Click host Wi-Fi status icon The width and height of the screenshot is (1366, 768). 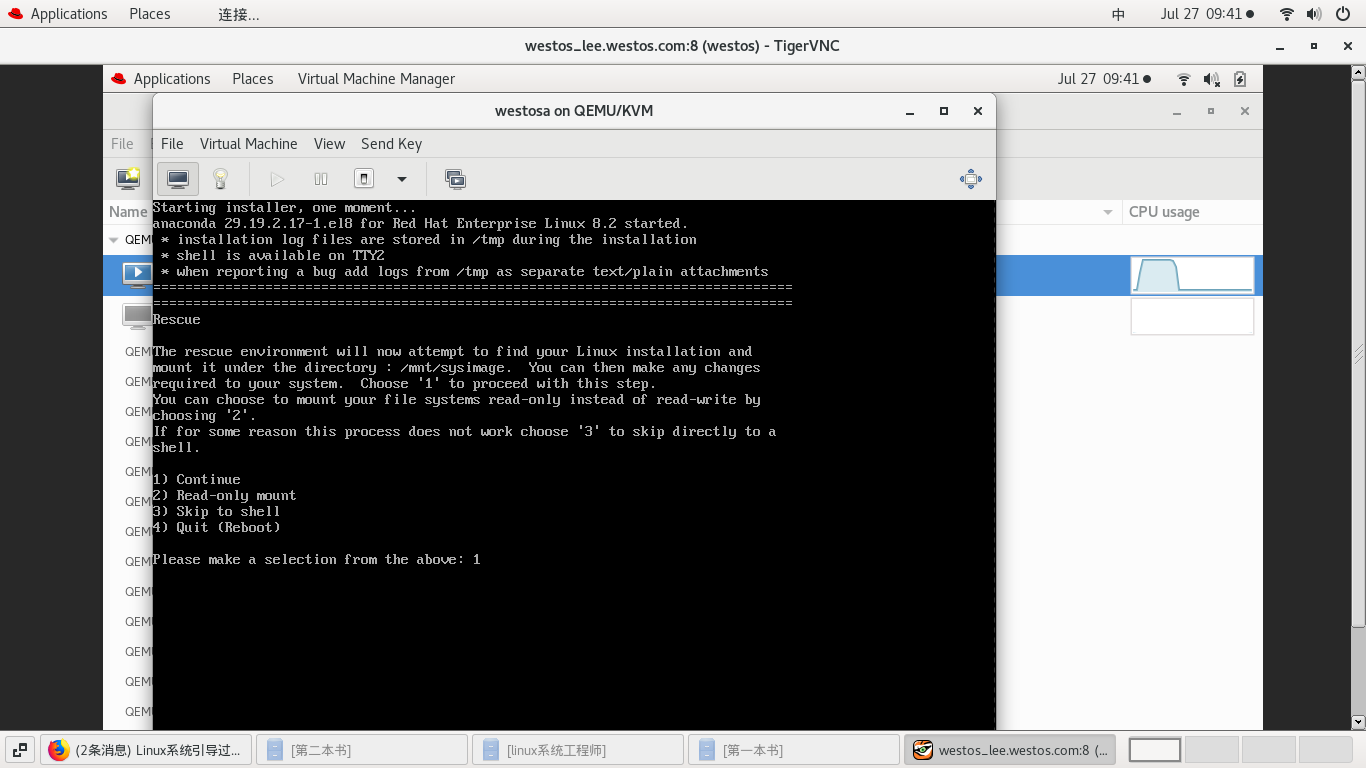1287,14
